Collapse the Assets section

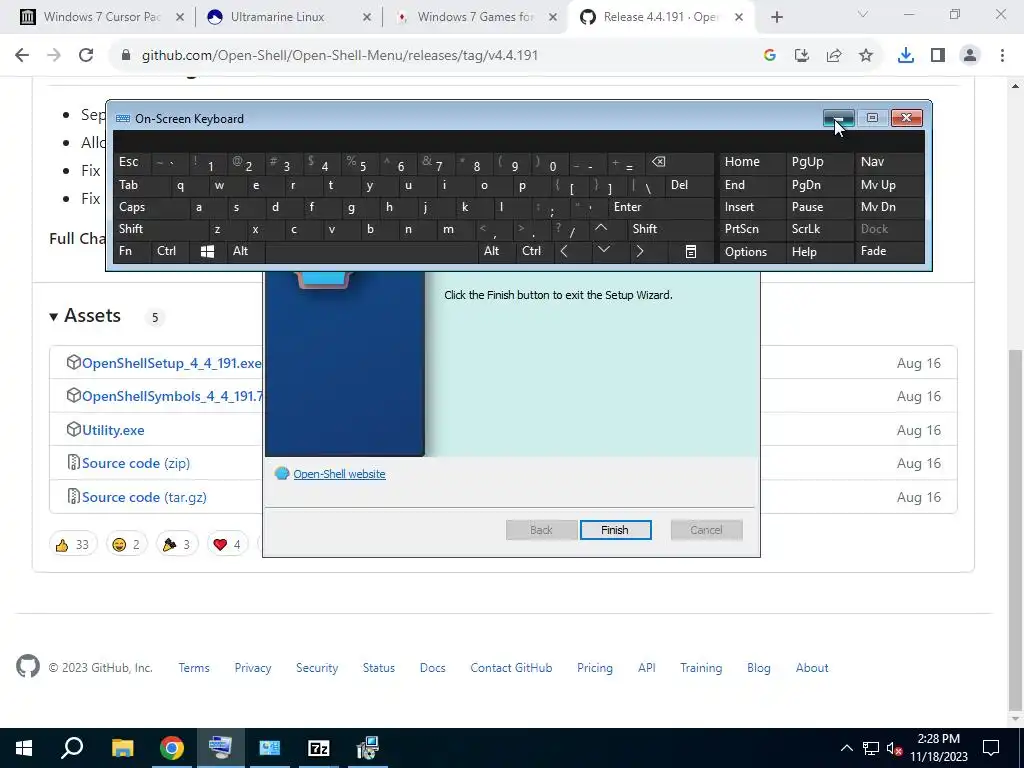85,316
